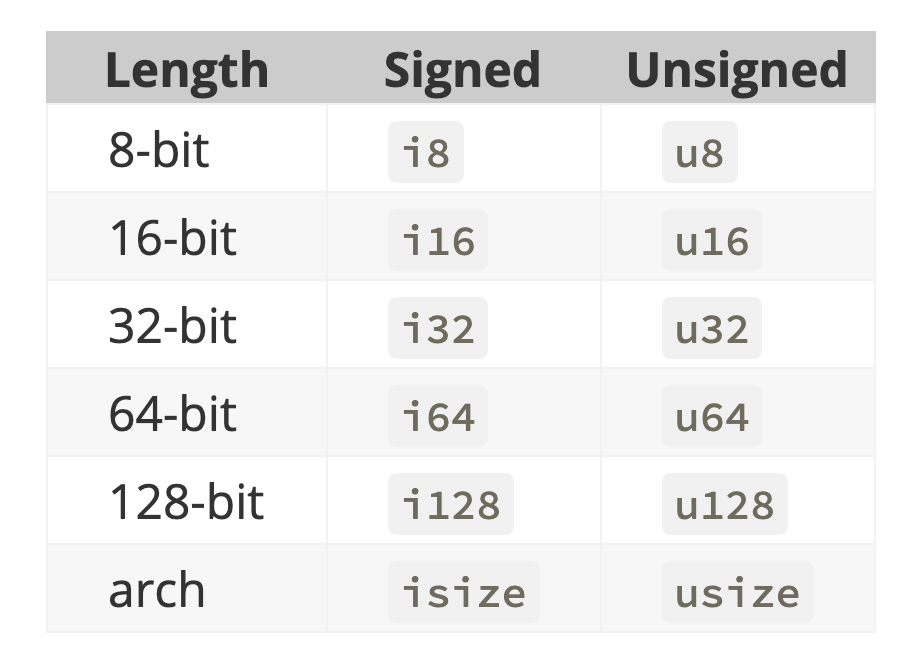Click the u16 type code
The image size is (900, 654).
pos(712,241)
